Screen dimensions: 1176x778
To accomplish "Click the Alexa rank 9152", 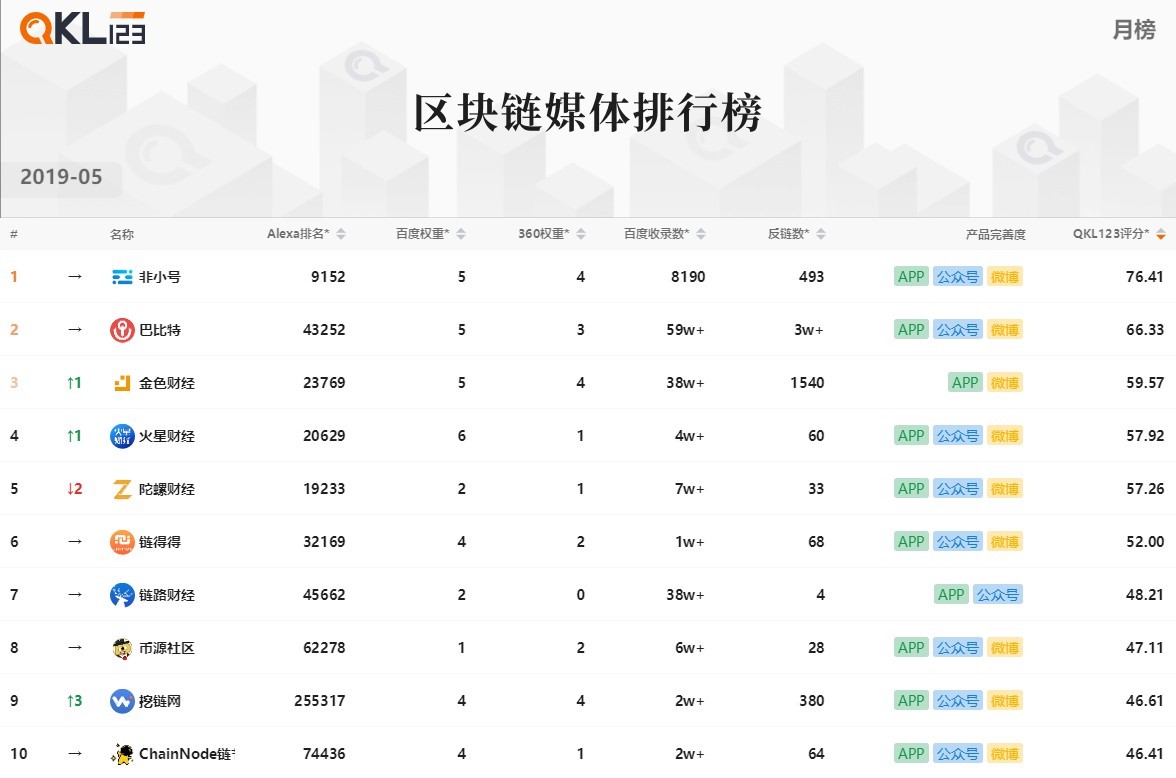I will click(x=328, y=277).
